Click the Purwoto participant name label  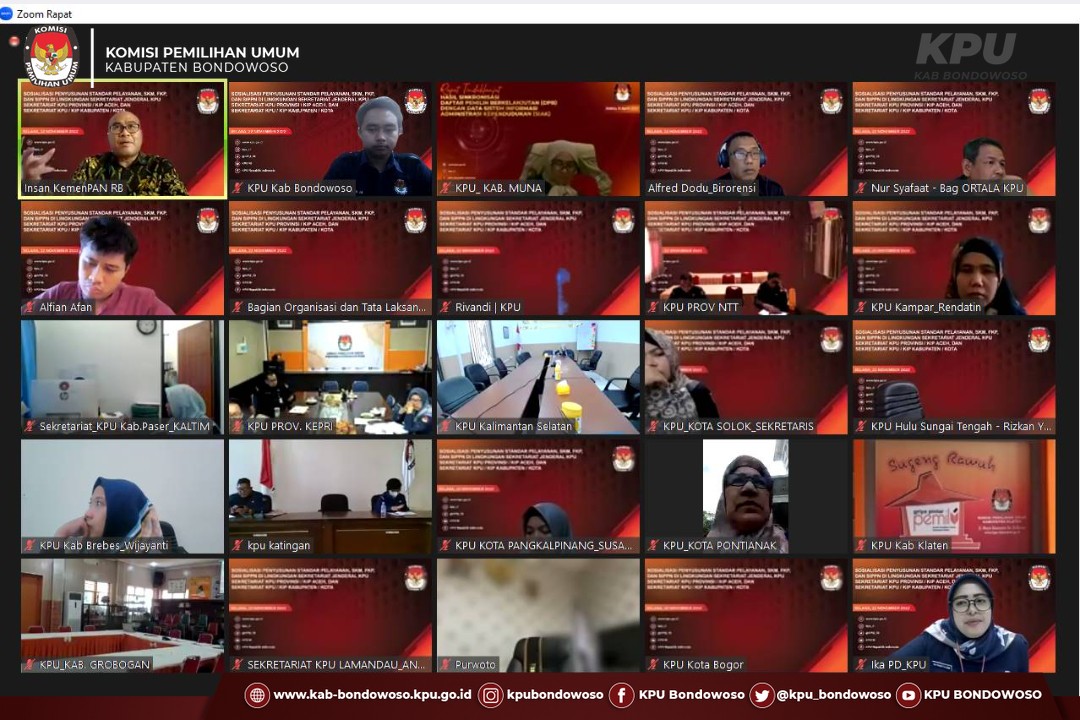pos(475,665)
